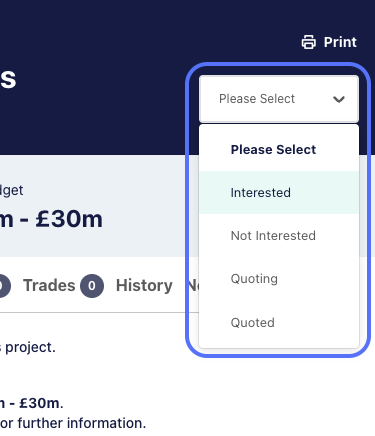The width and height of the screenshot is (375, 436).
Task: Choose Quoted in the status list
Action: [x=279, y=322]
